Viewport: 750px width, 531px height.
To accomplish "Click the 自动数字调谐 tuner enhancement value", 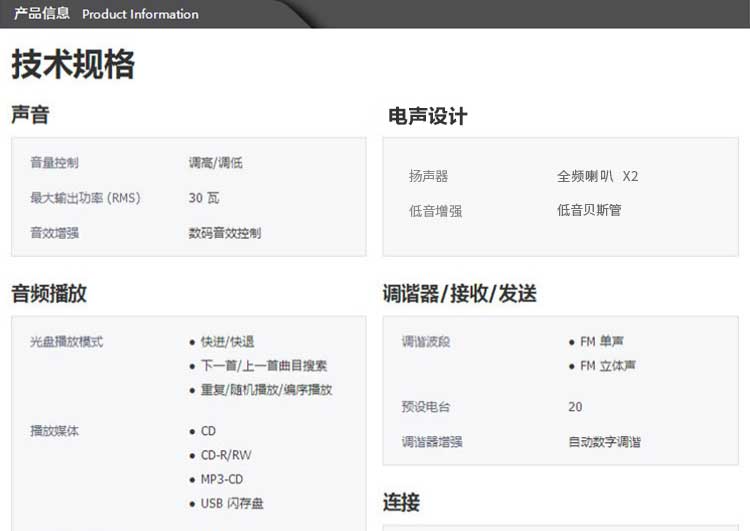I will pos(604,442).
